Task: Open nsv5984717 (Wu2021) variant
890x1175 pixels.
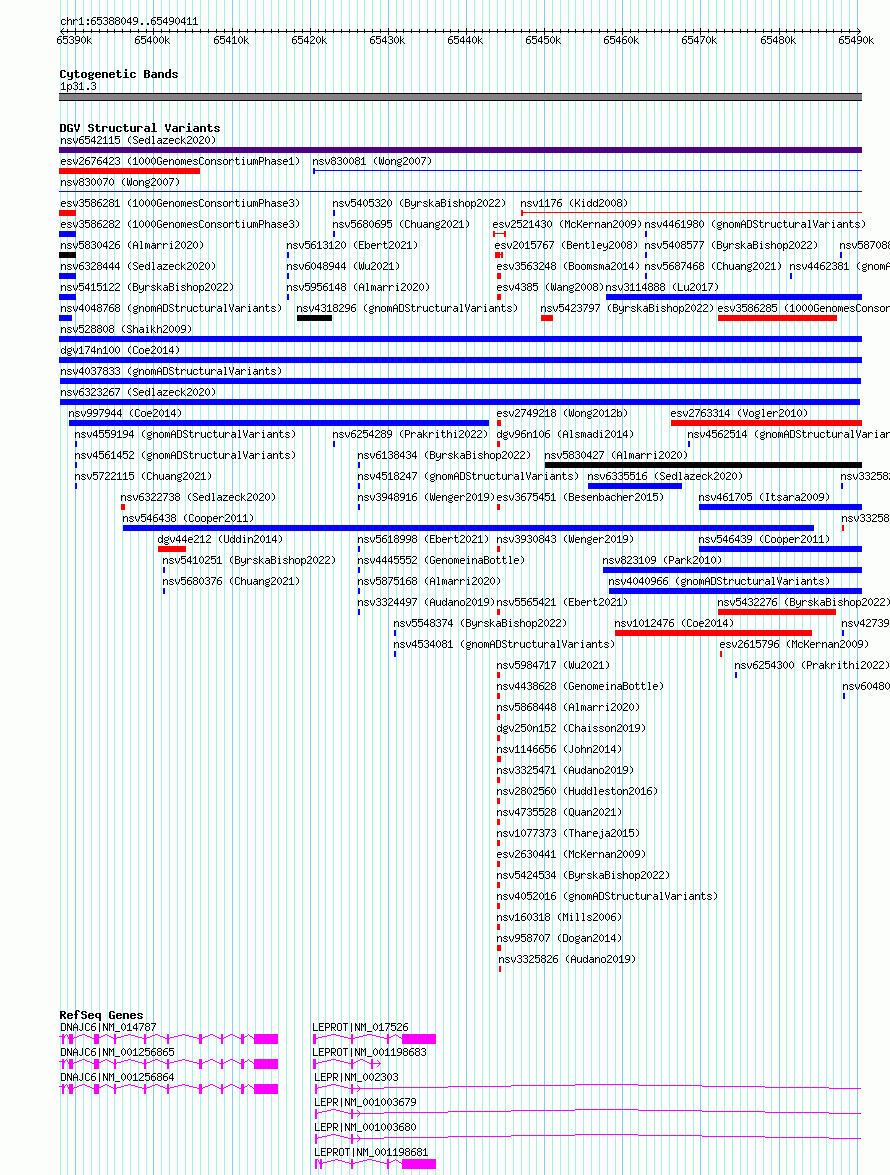Action: pyautogui.click(x=553, y=665)
